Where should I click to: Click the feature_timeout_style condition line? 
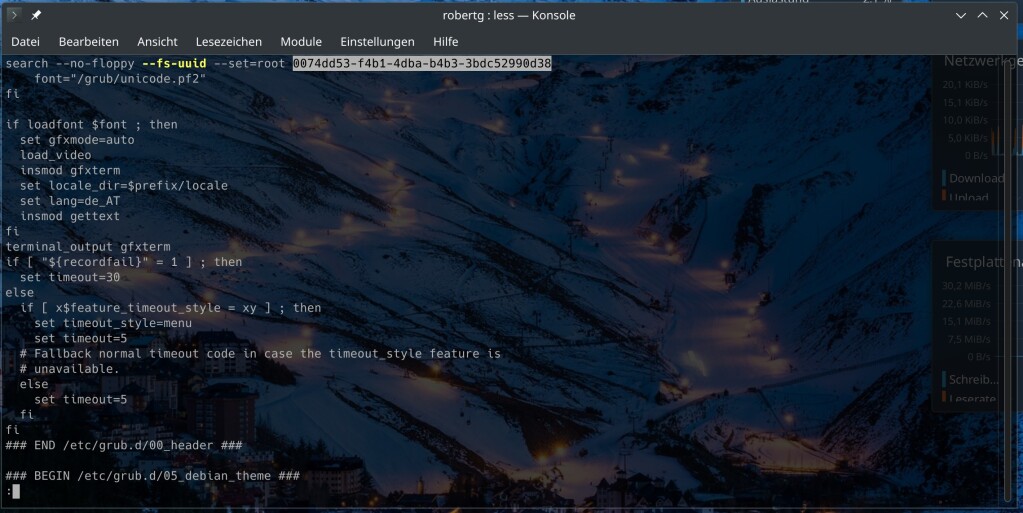tap(171, 307)
